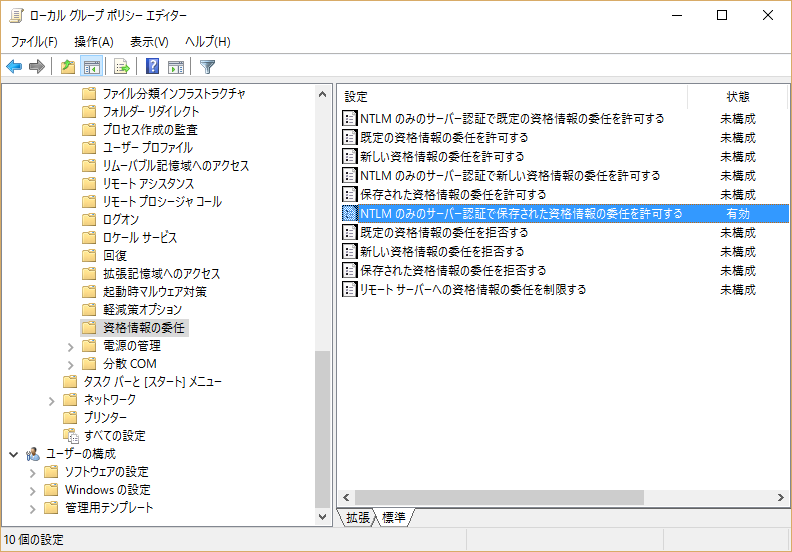Screen dimensions: 792x552
Task: Click the Export list toolbar icon
Action: [x=122, y=66]
